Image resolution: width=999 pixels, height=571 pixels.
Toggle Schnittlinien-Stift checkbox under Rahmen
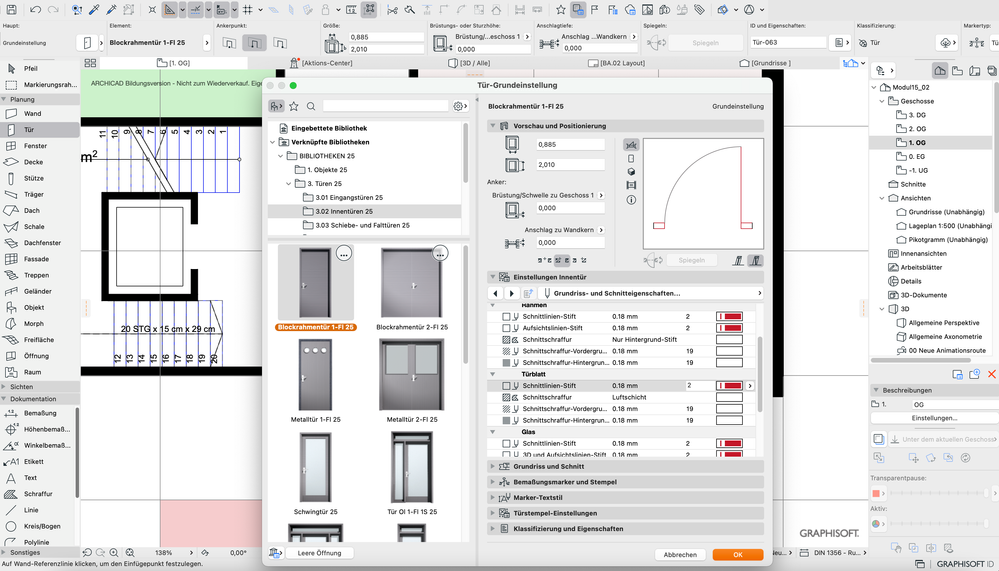(x=507, y=317)
